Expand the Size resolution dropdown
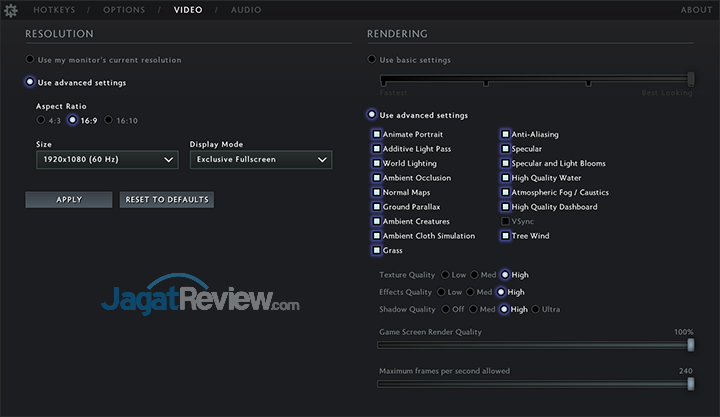Screen dimensions: 720x417 click(x=106, y=159)
